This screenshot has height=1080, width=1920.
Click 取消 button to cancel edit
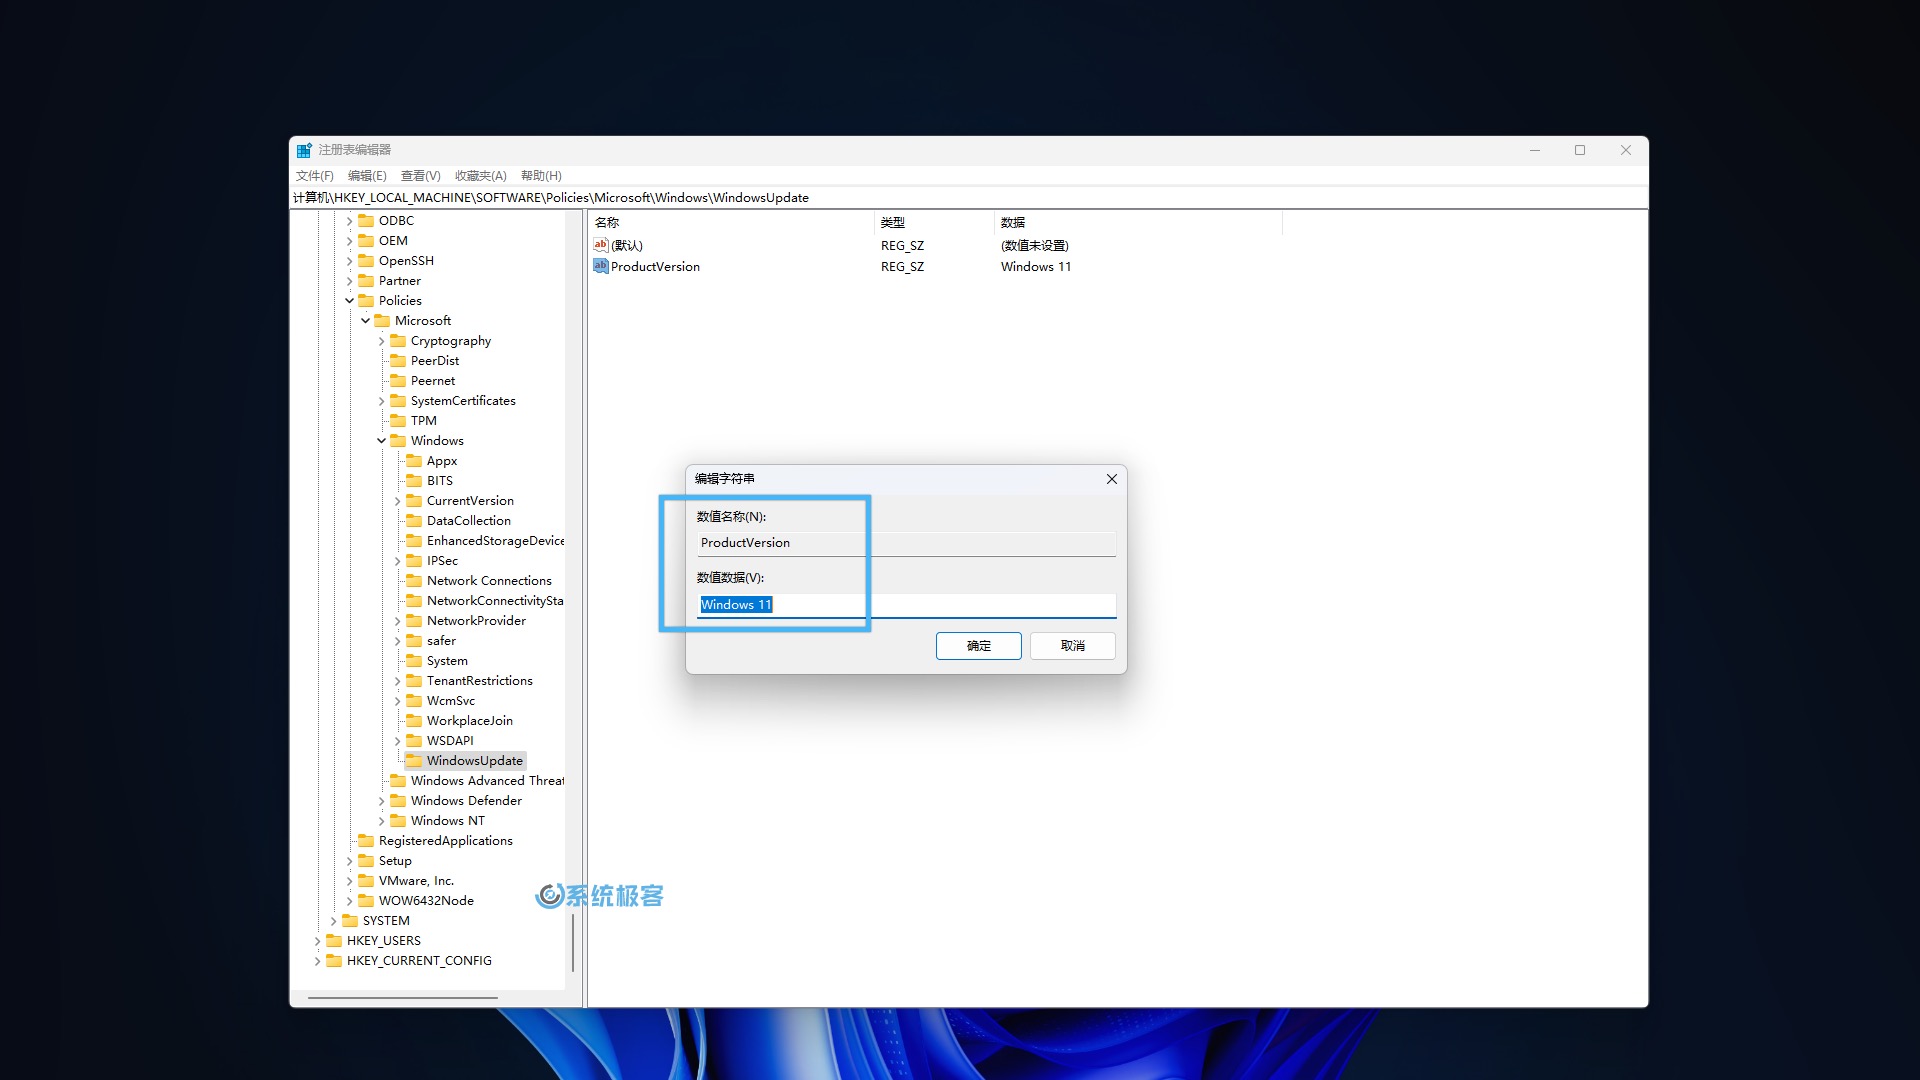click(1072, 645)
